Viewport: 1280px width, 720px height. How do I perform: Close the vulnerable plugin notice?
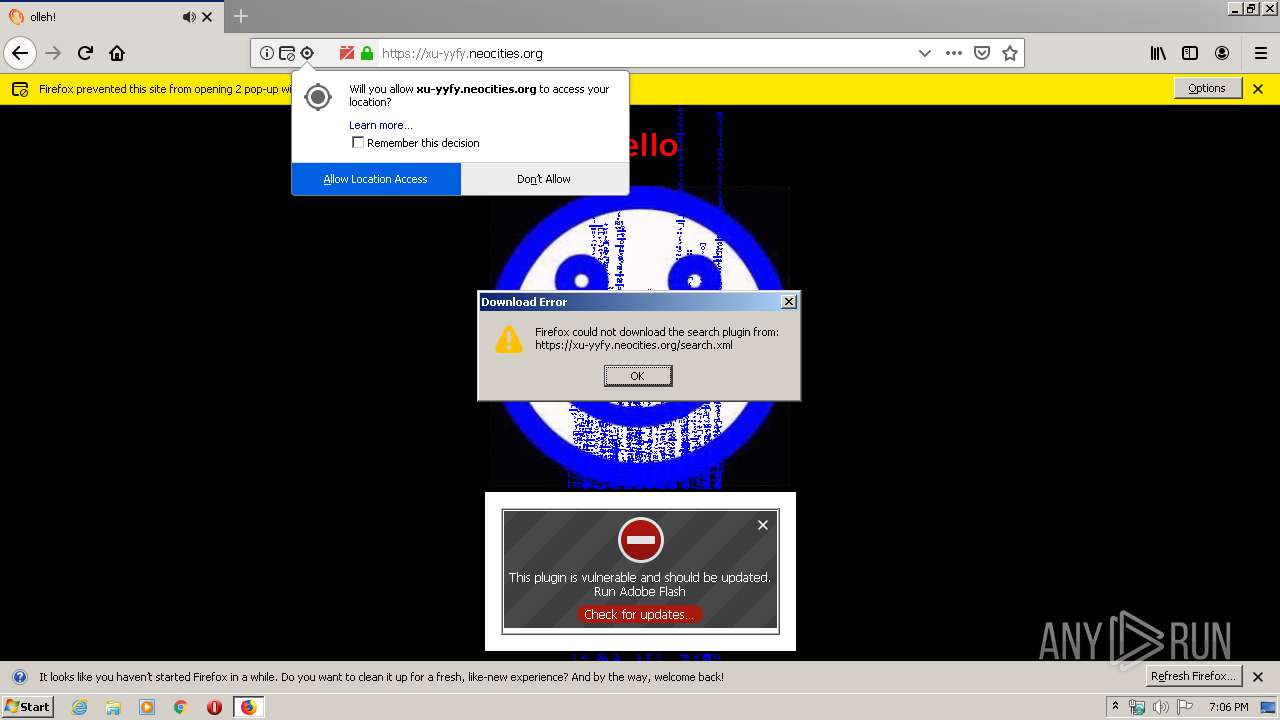point(763,525)
